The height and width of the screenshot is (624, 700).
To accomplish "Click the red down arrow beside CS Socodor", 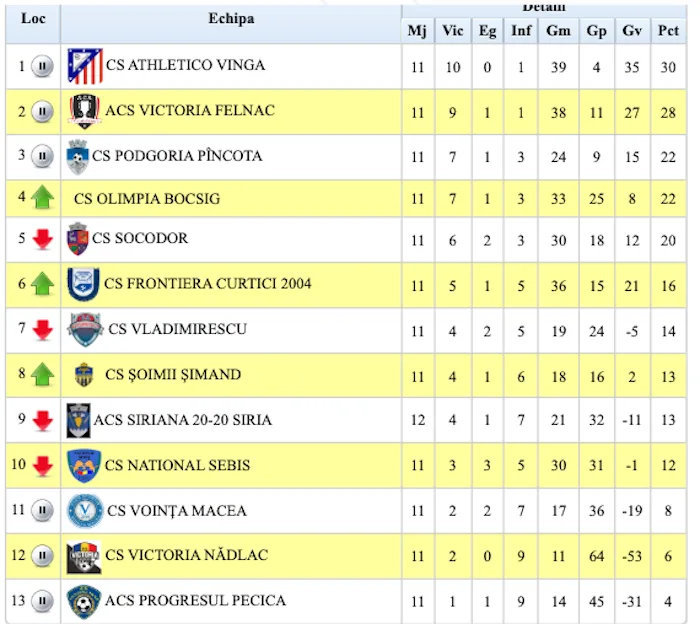I will pos(42,239).
